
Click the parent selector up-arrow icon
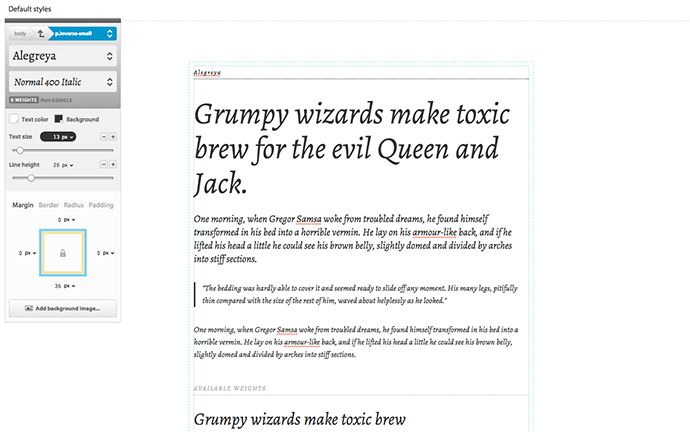click(41, 33)
